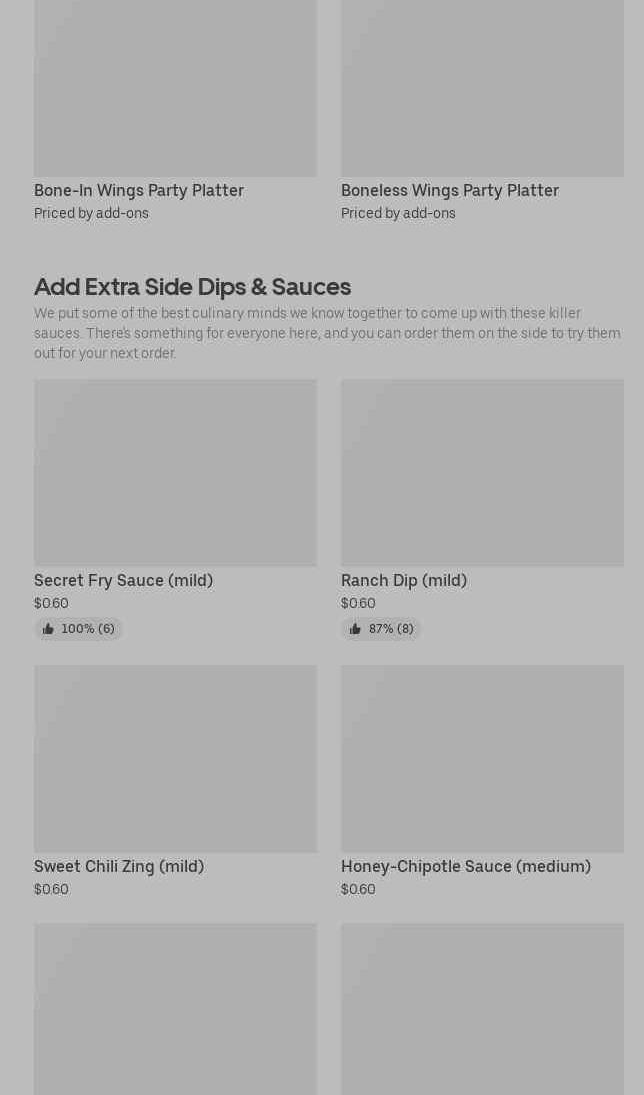Click Sweet Chili Zing (mild) name
The image size is (644, 1095).
tap(119, 866)
